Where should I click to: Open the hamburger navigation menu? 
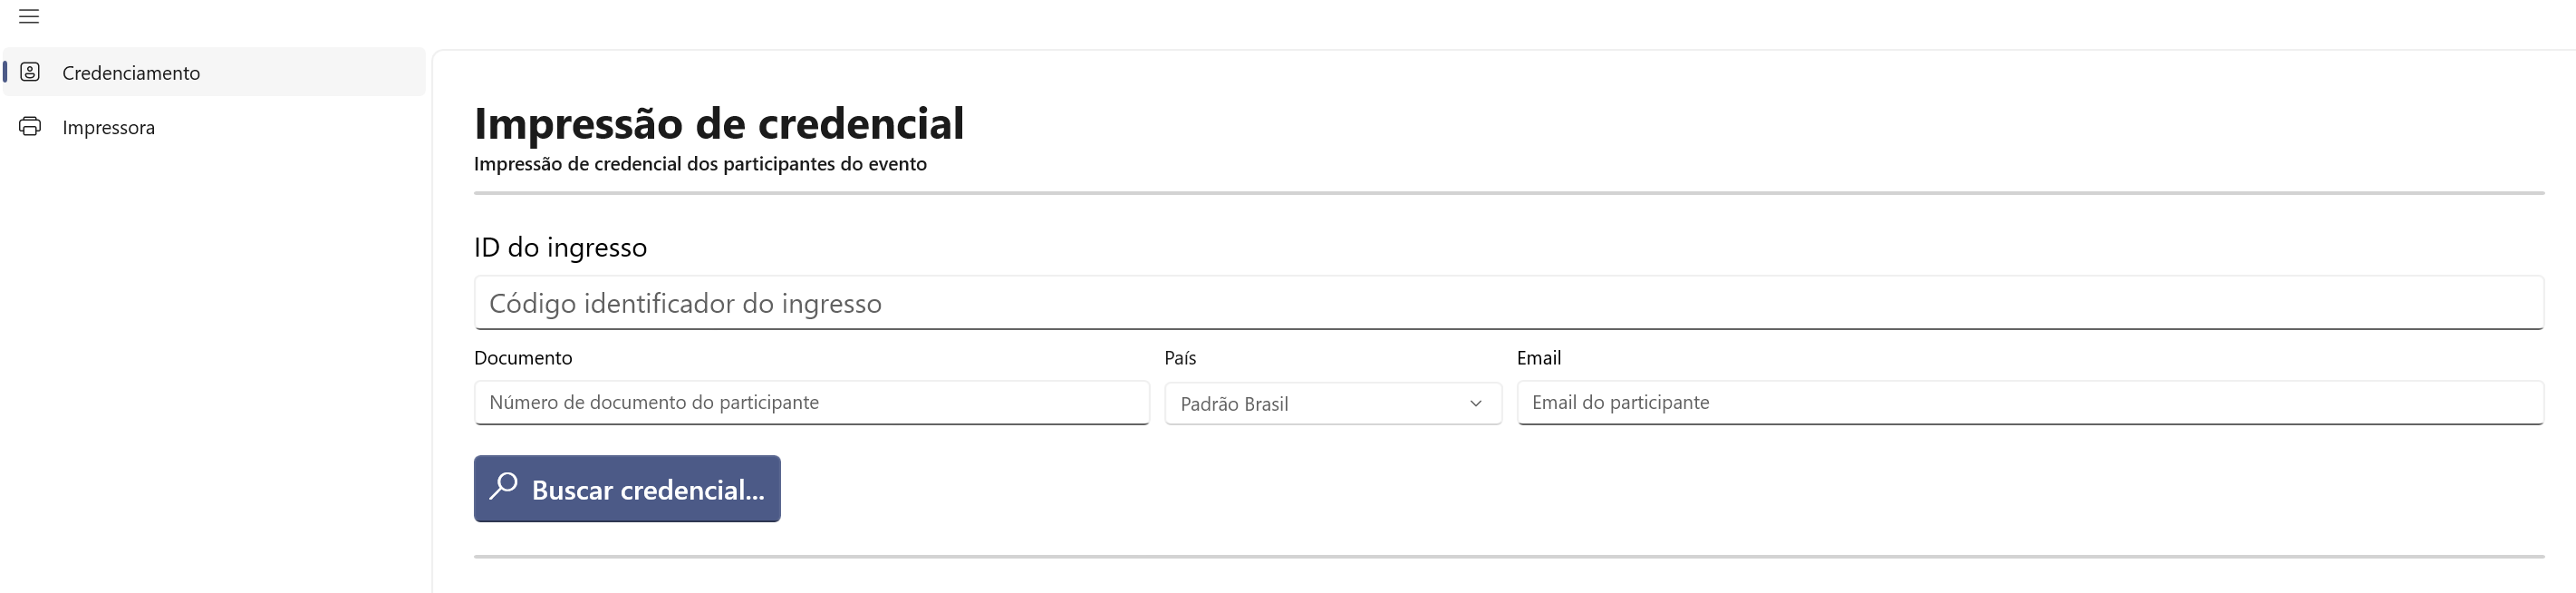click(29, 16)
